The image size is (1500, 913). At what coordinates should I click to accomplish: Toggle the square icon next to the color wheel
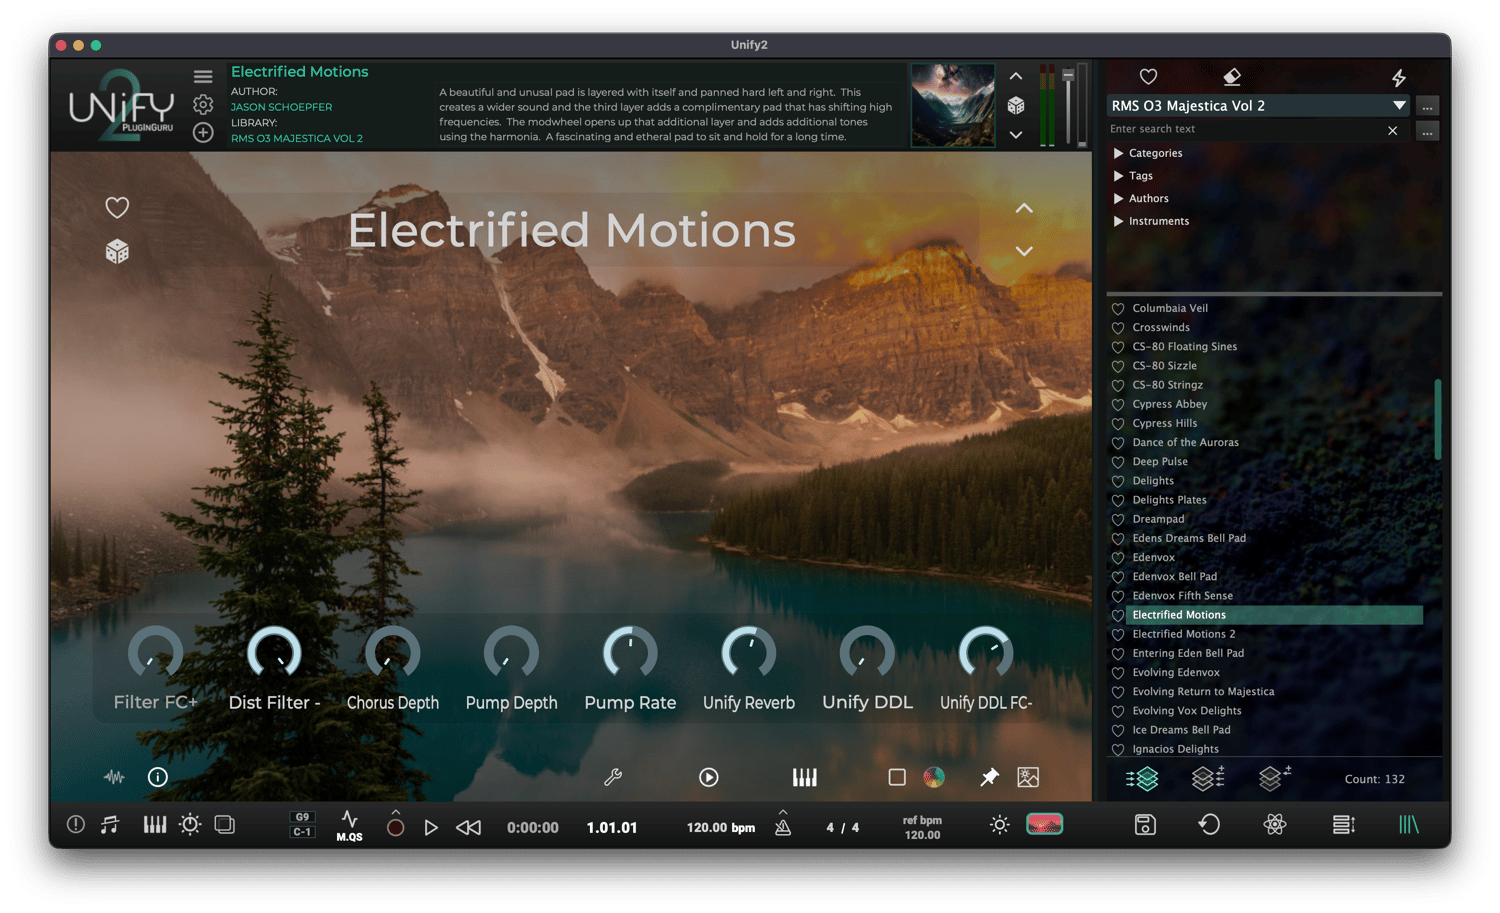897,777
